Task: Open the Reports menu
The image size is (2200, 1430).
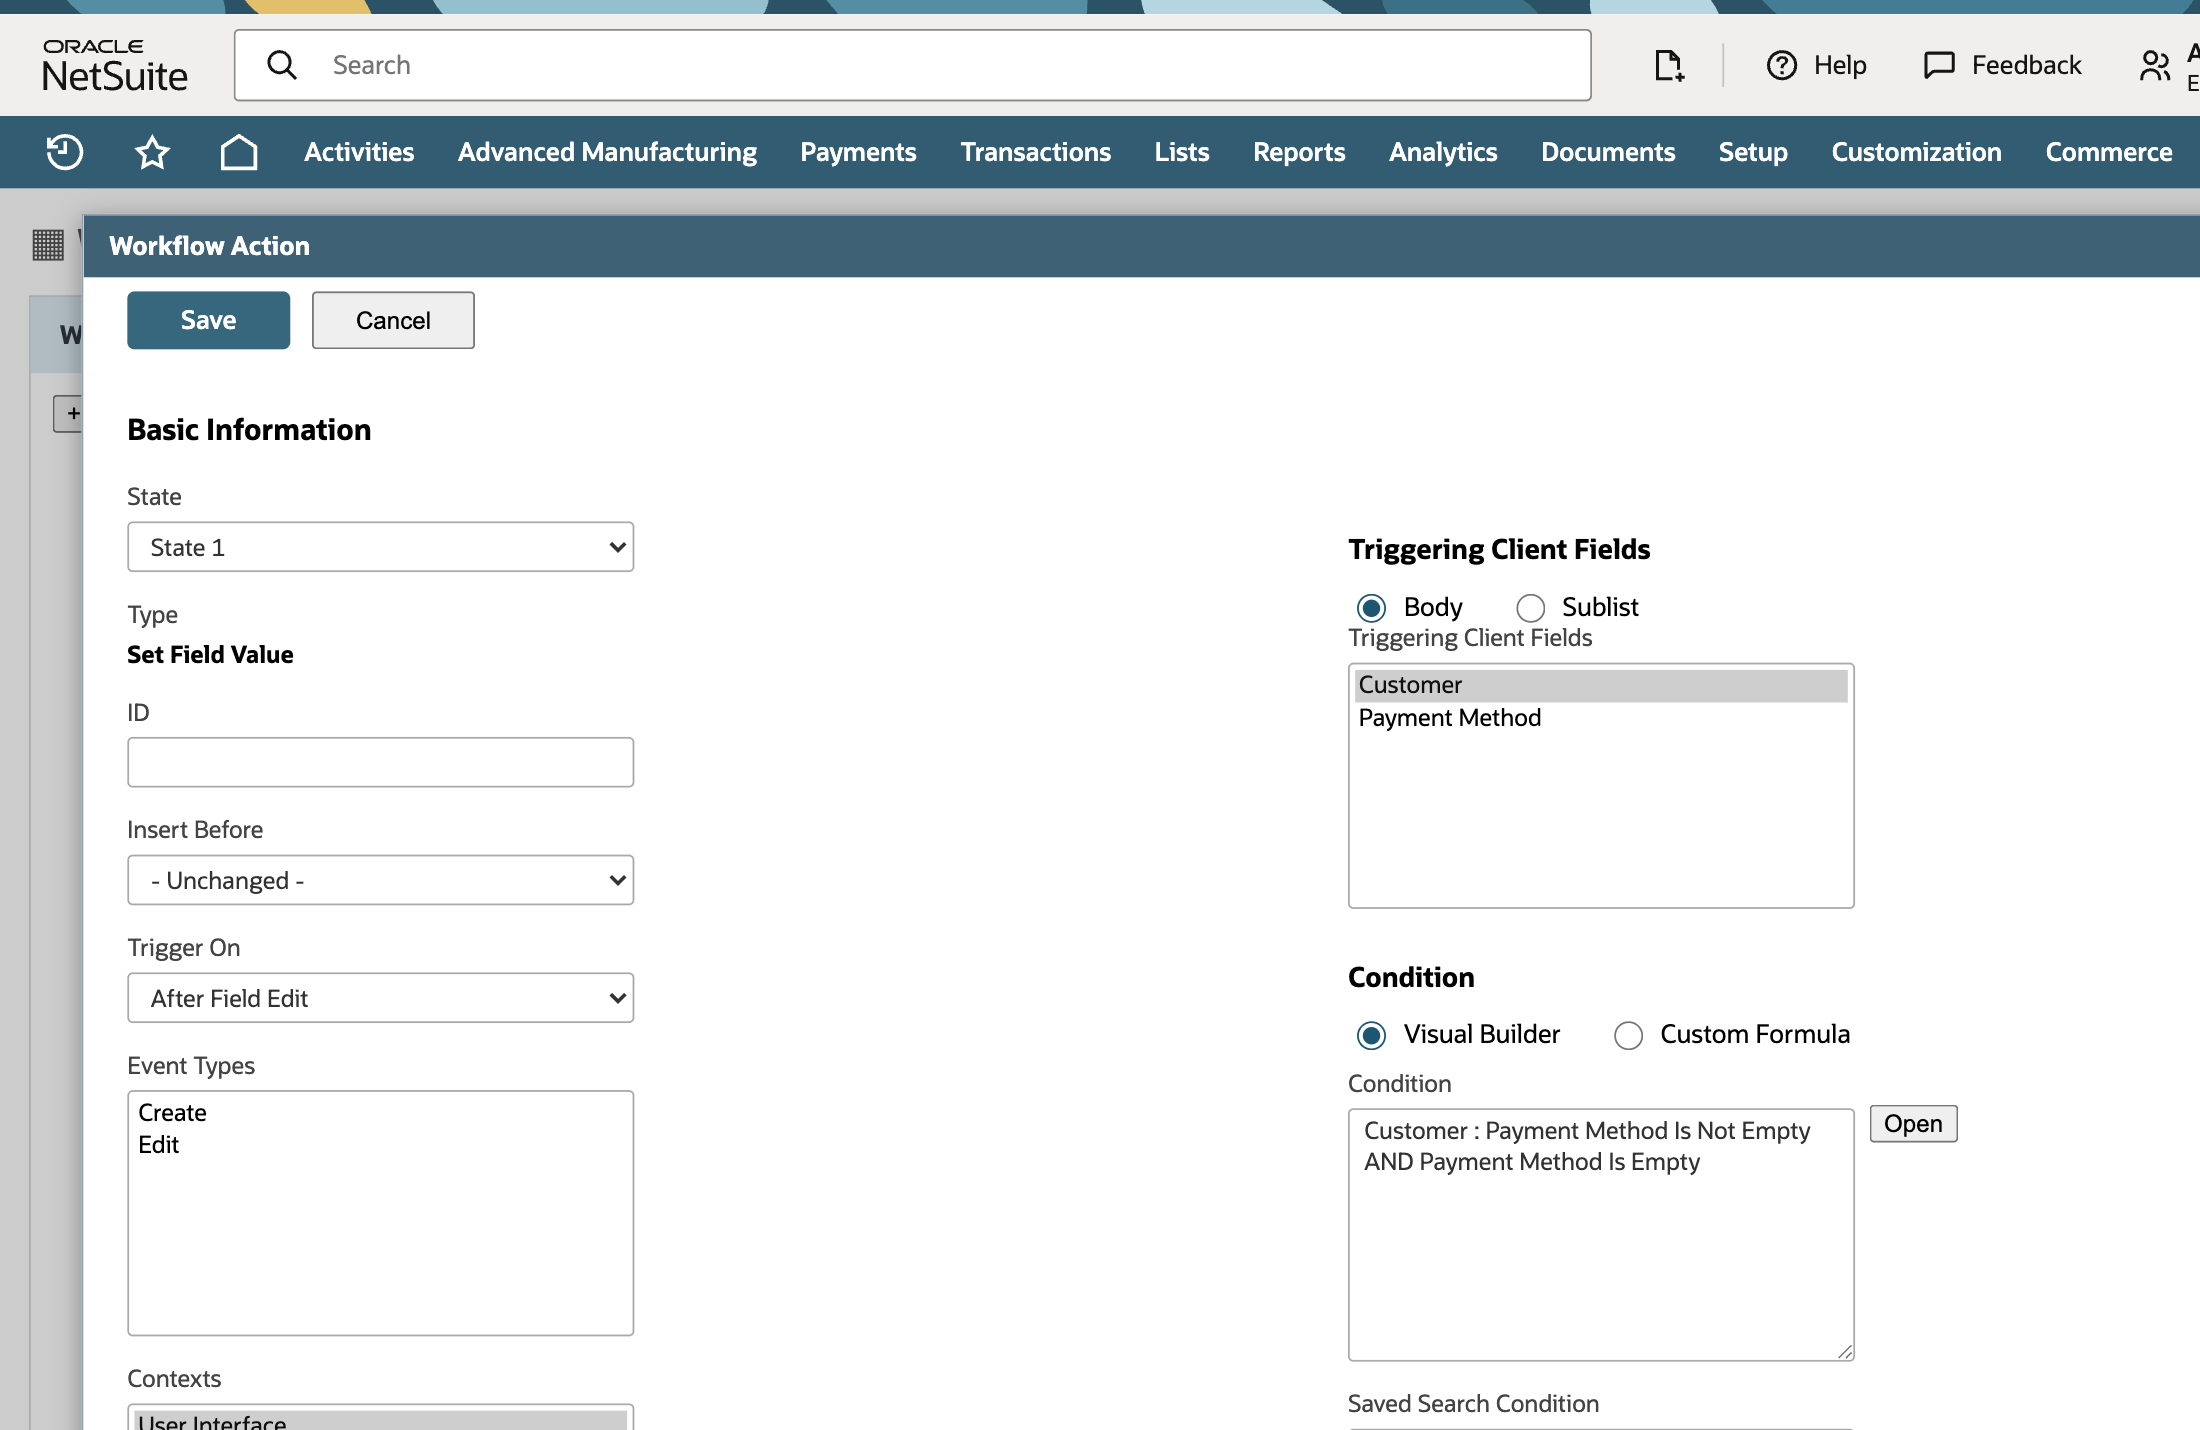Action: point(1299,152)
